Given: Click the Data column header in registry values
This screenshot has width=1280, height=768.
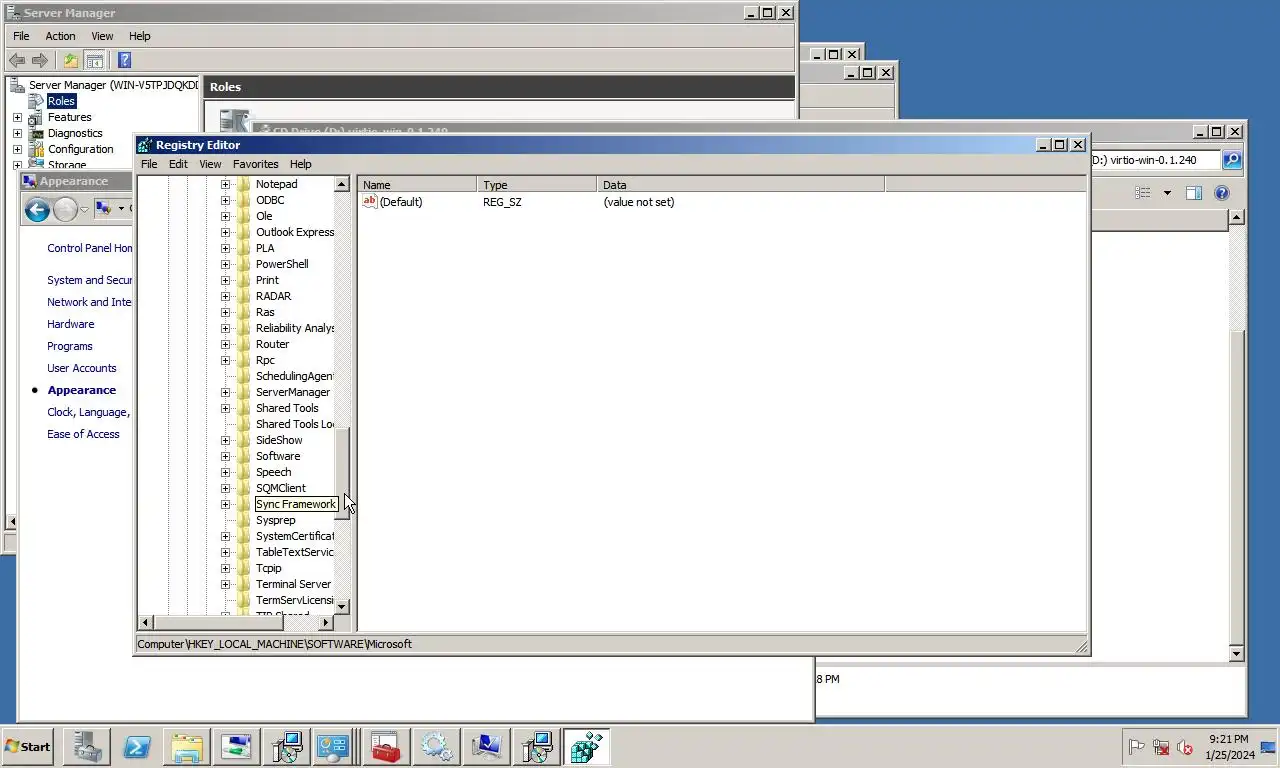Looking at the screenshot, I should click(741, 185).
